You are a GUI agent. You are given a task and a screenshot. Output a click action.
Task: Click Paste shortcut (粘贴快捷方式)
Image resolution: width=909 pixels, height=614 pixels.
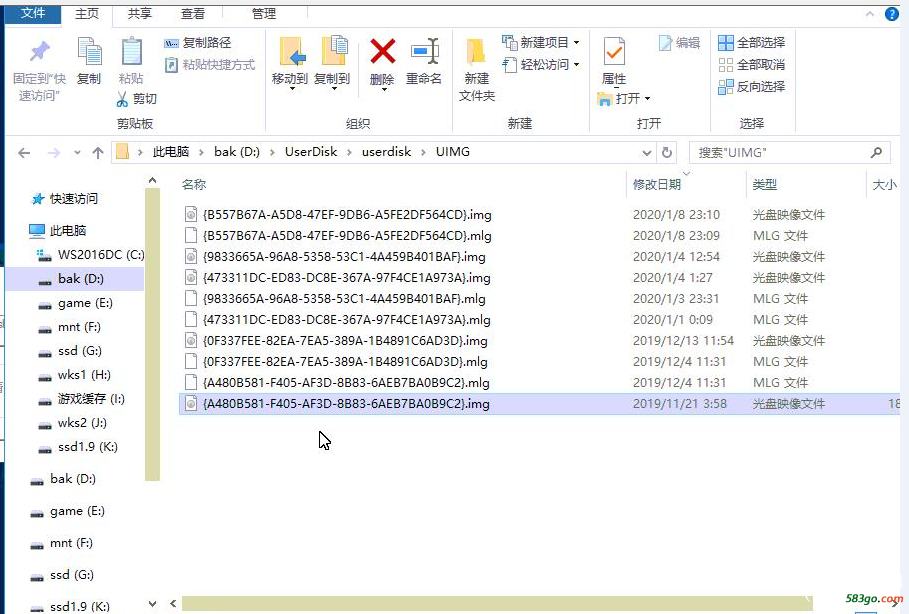click(x=210, y=64)
